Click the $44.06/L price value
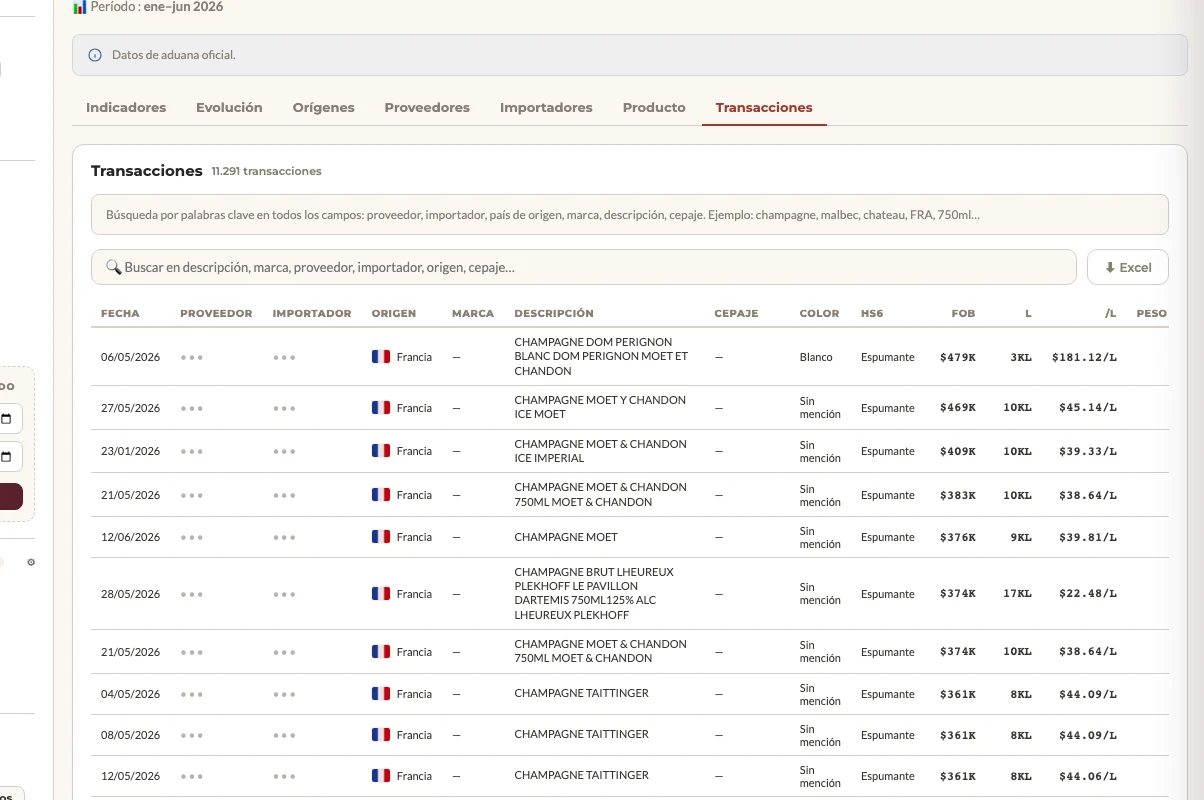1204x800 pixels. tap(1088, 776)
